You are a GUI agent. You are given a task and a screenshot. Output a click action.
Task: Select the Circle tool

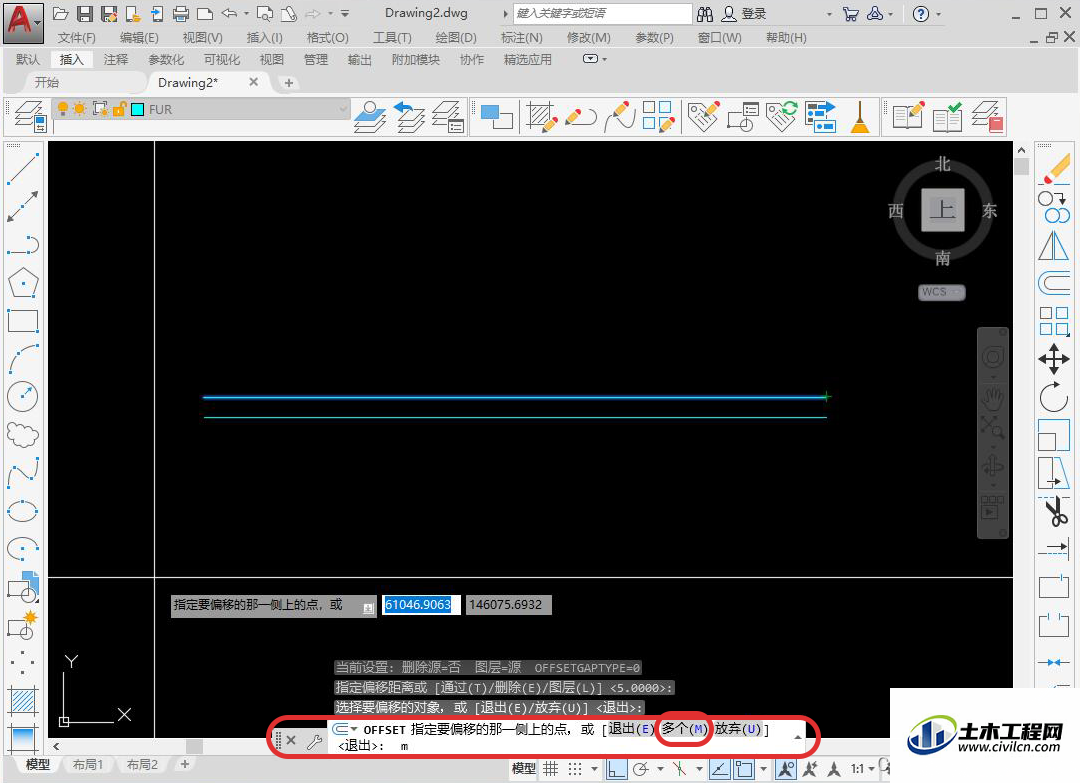[23, 397]
